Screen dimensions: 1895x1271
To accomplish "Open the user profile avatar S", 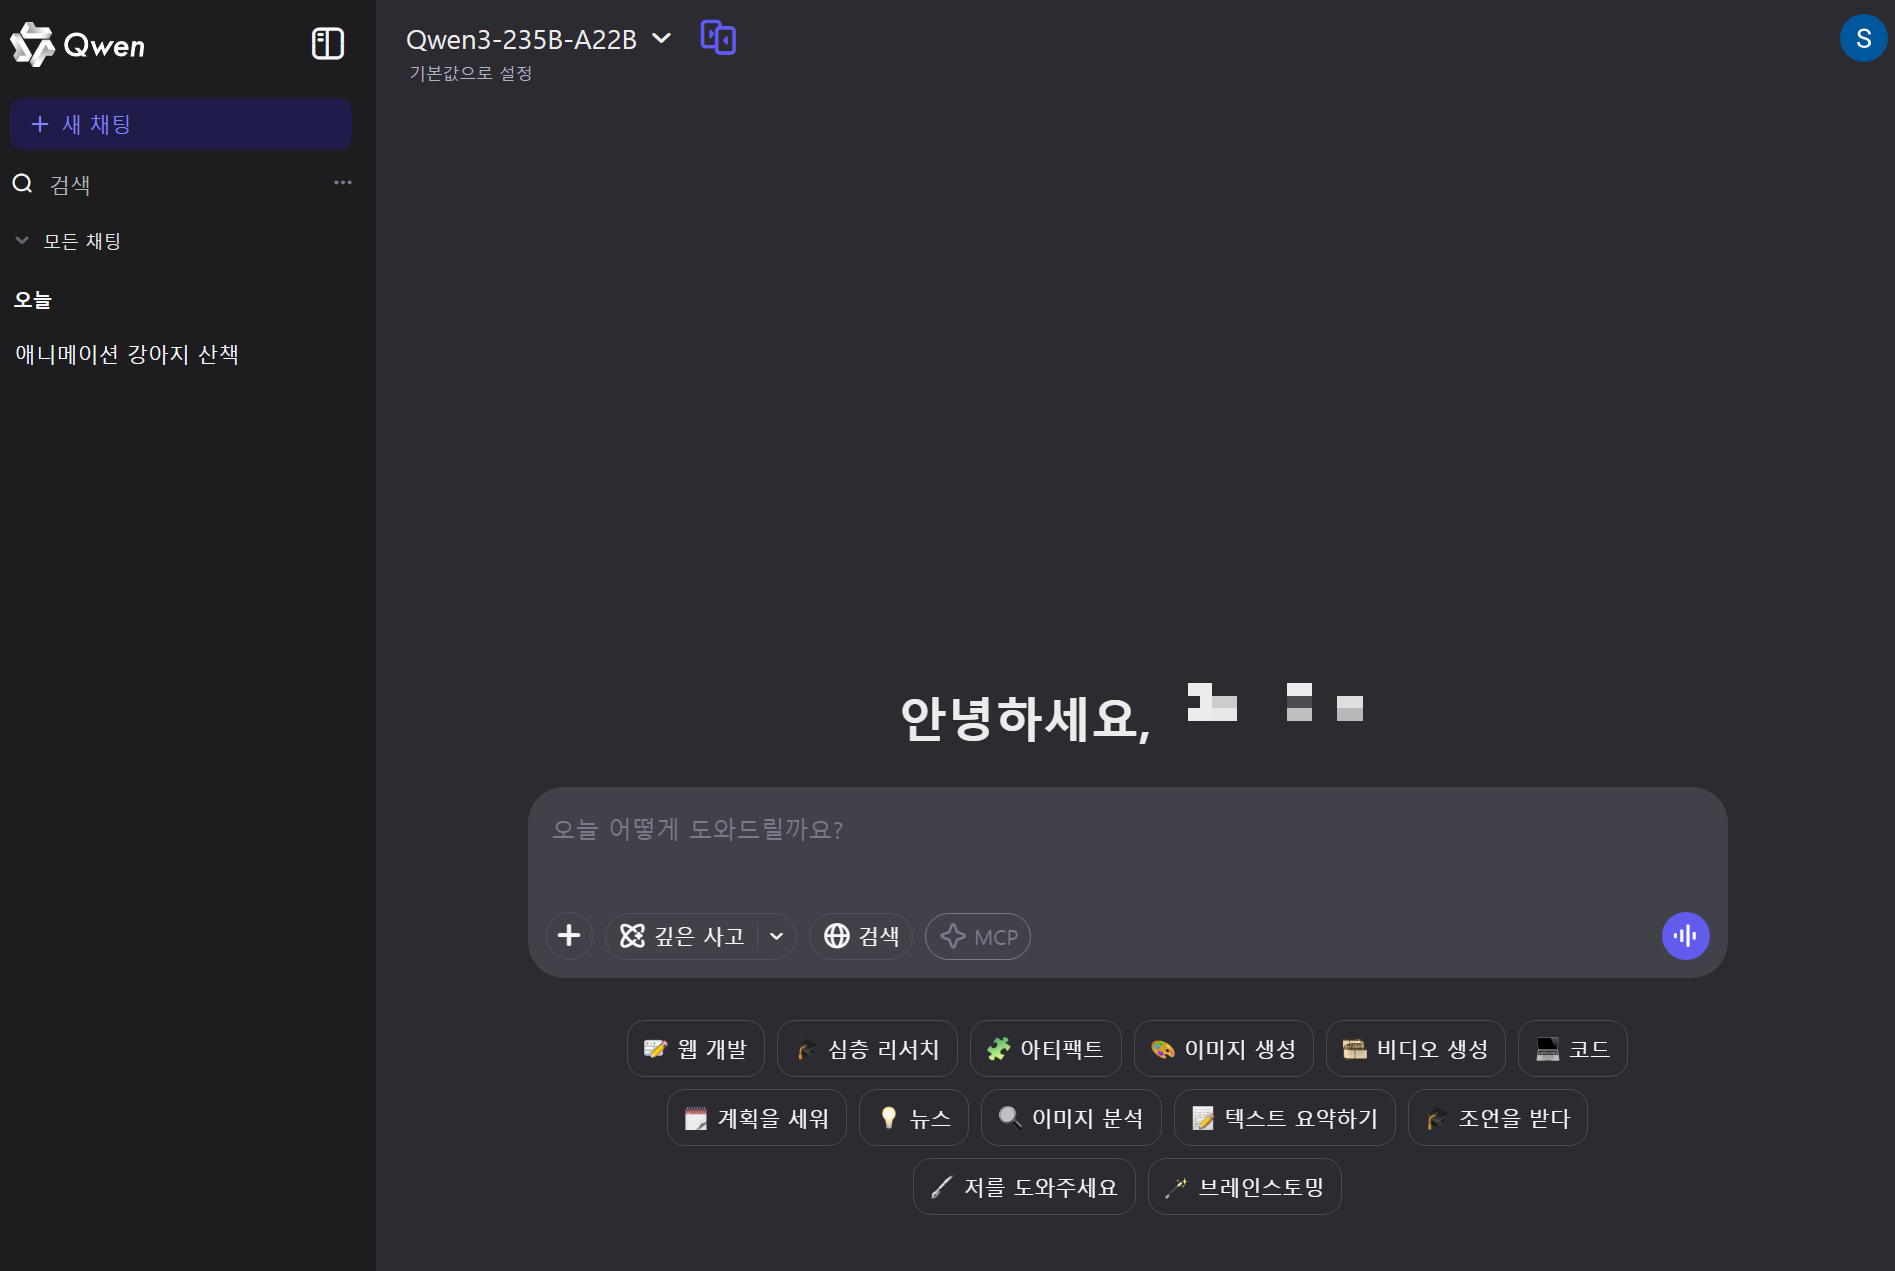I will pos(1863,38).
